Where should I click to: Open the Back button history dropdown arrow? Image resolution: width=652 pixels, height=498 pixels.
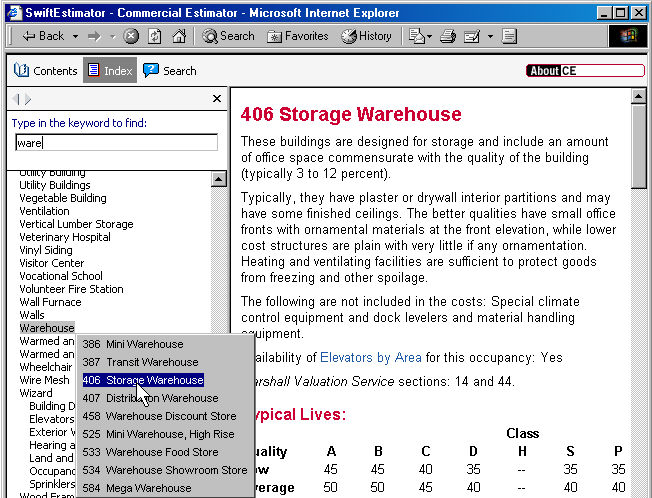pyautogui.click(x=75, y=37)
